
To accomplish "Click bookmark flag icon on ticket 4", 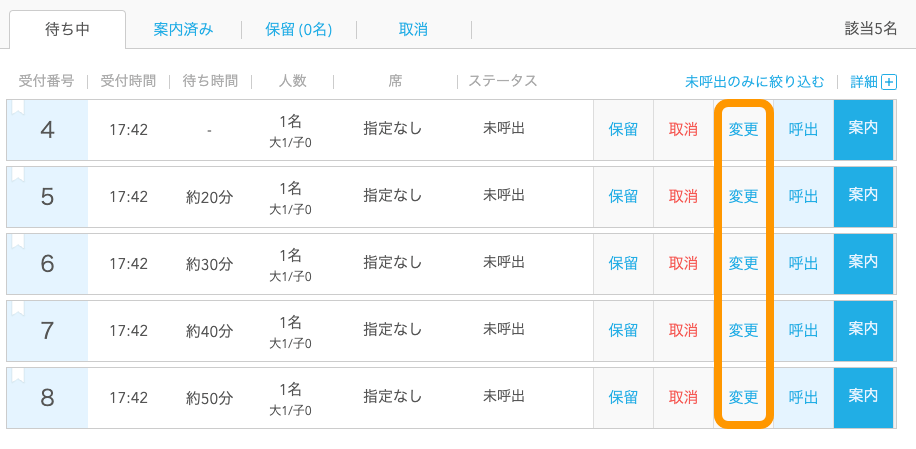I will [19, 108].
